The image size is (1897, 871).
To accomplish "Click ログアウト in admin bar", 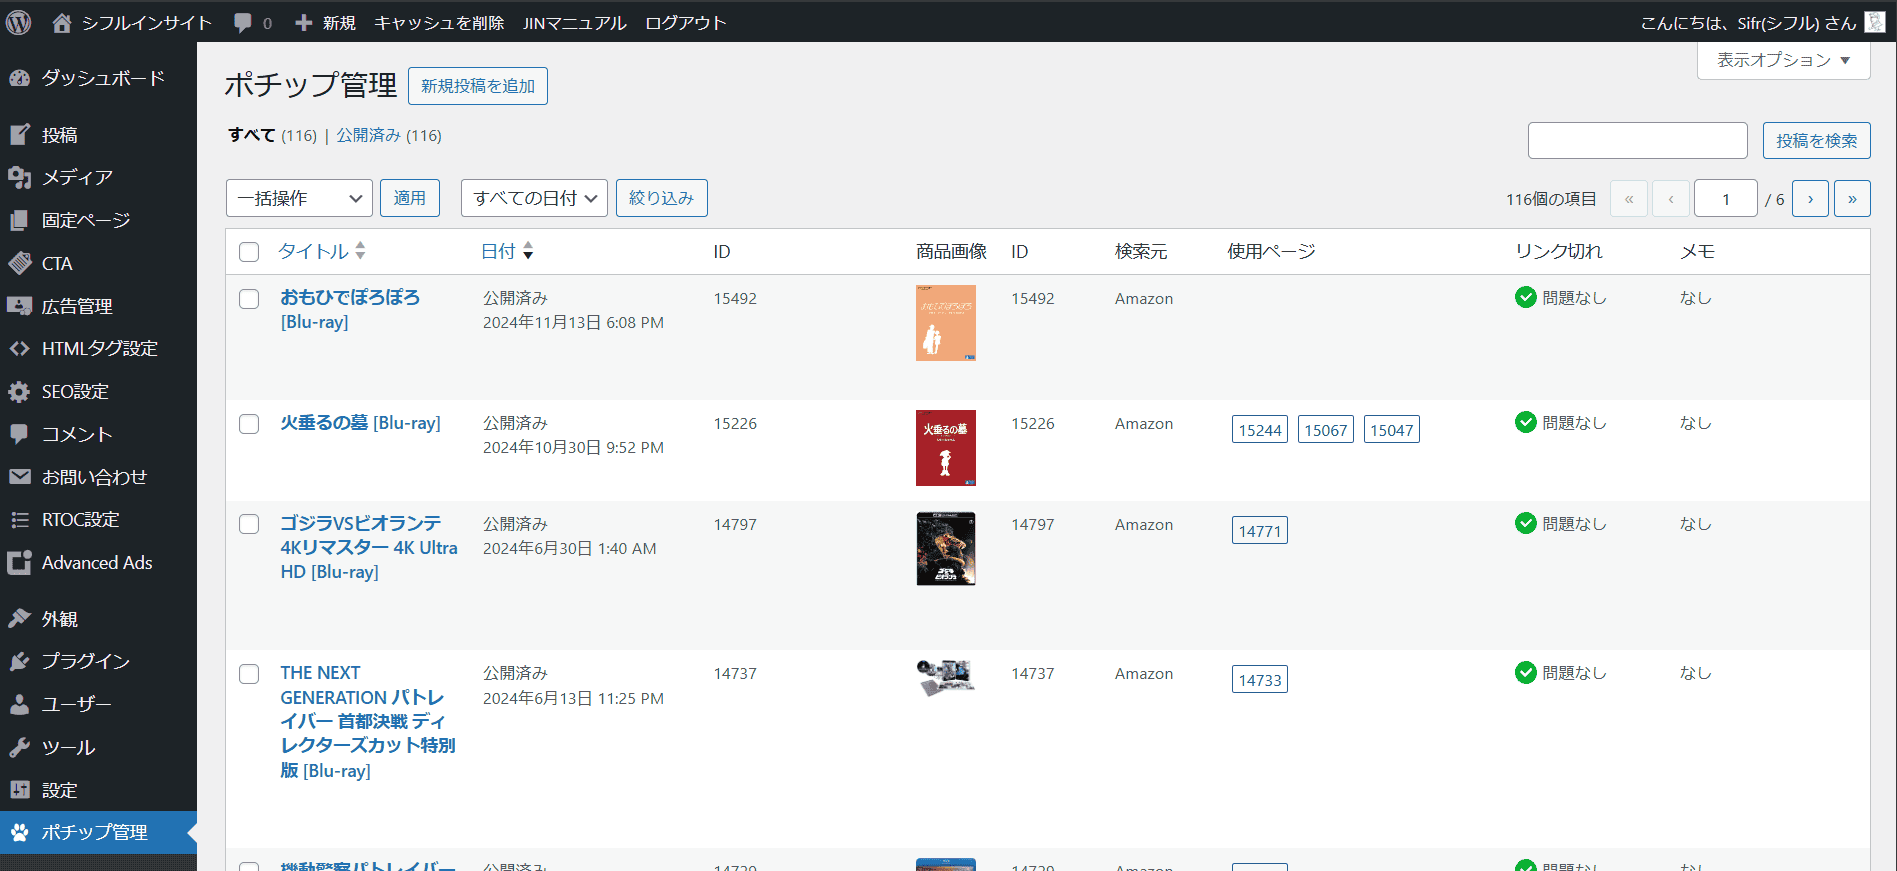I will pos(685,23).
